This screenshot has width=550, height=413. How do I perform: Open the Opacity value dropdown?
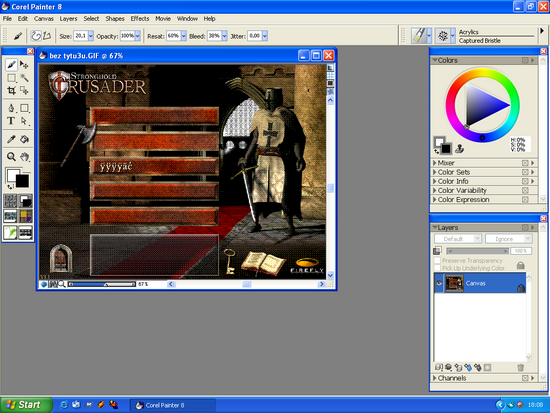[x=138, y=36]
